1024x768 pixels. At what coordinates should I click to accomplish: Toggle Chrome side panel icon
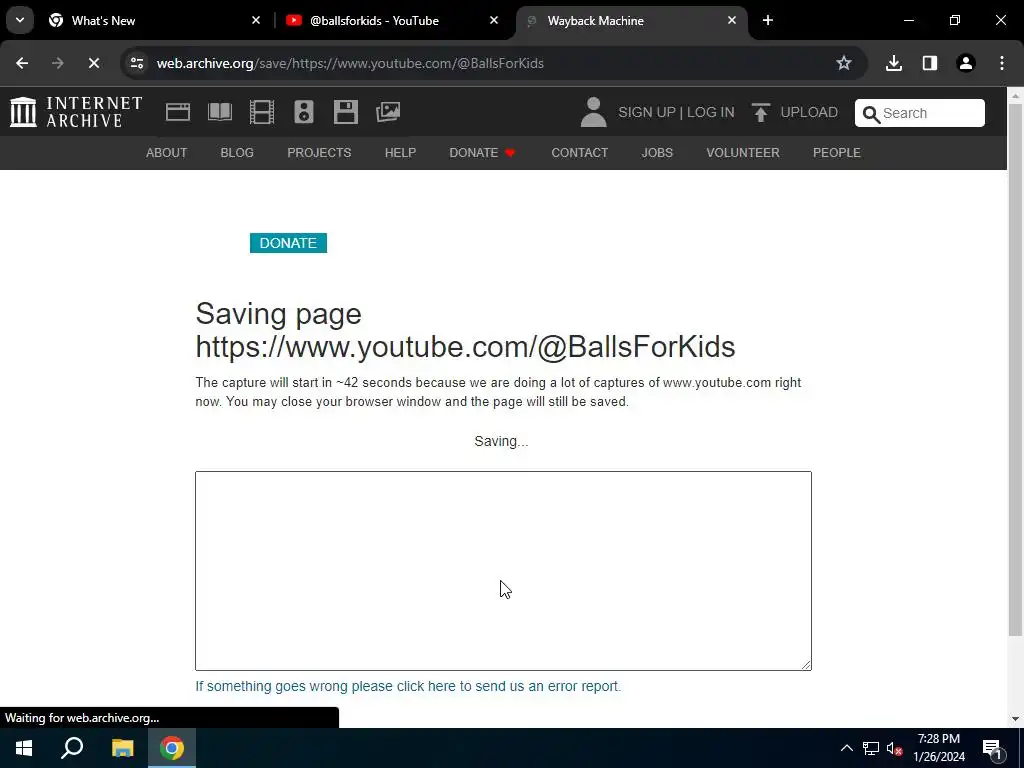(929, 63)
